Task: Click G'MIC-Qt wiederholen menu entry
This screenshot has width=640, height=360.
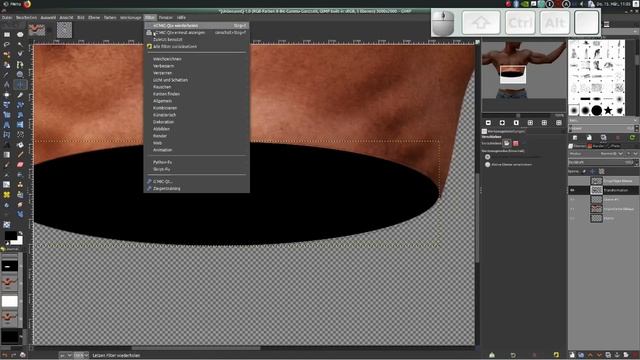Action: pos(196,25)
